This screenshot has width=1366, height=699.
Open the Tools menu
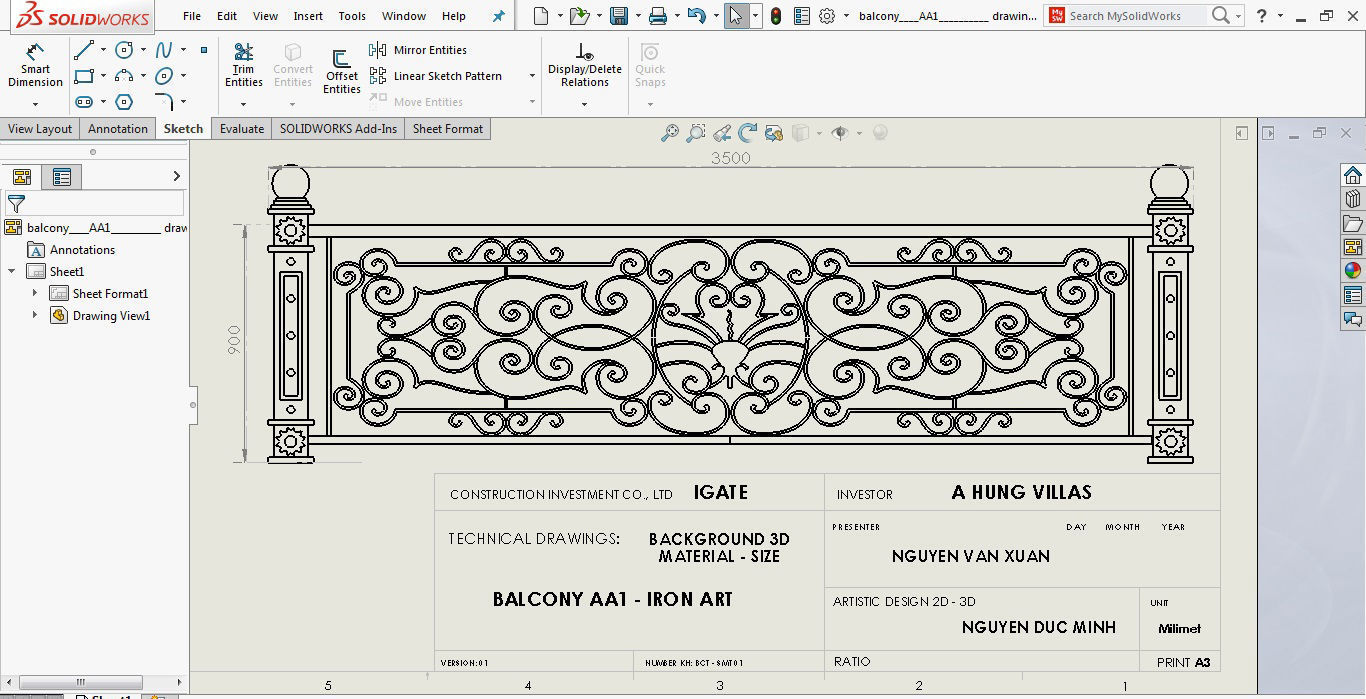pyautogui.click(x=352, y=16)
